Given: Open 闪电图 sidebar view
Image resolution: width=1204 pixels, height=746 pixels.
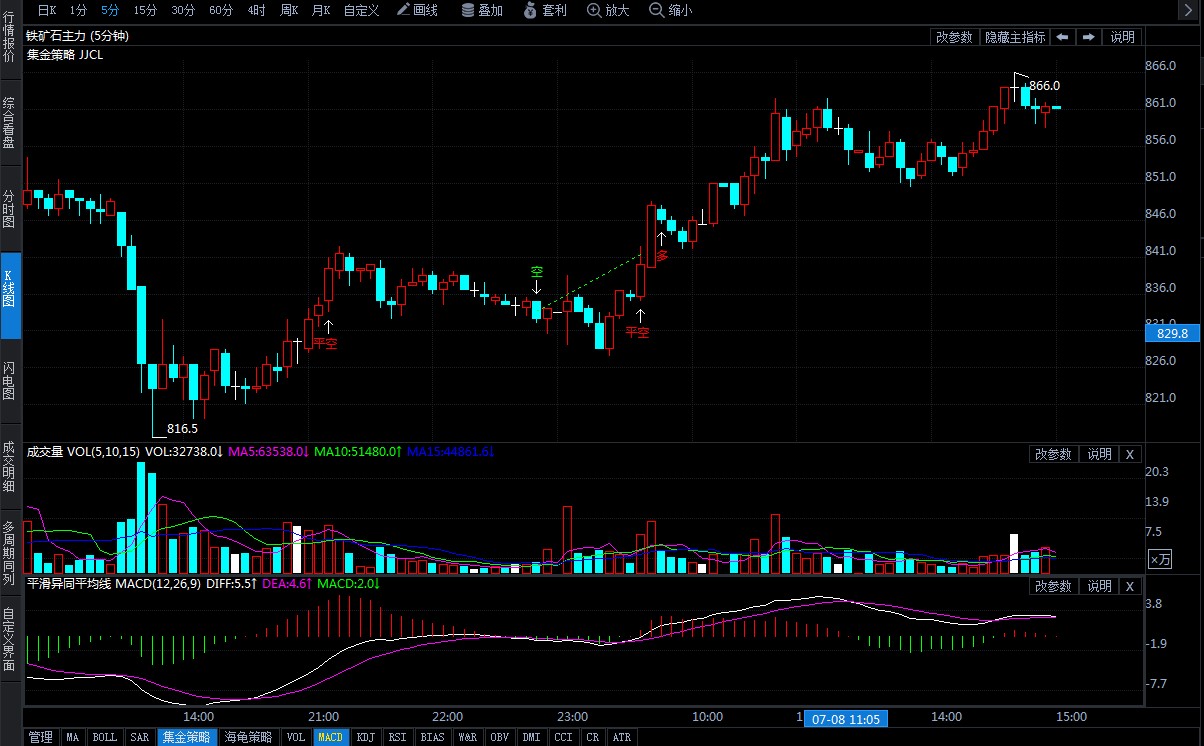Looking at the screenshot, I should [x=10, y=381].
